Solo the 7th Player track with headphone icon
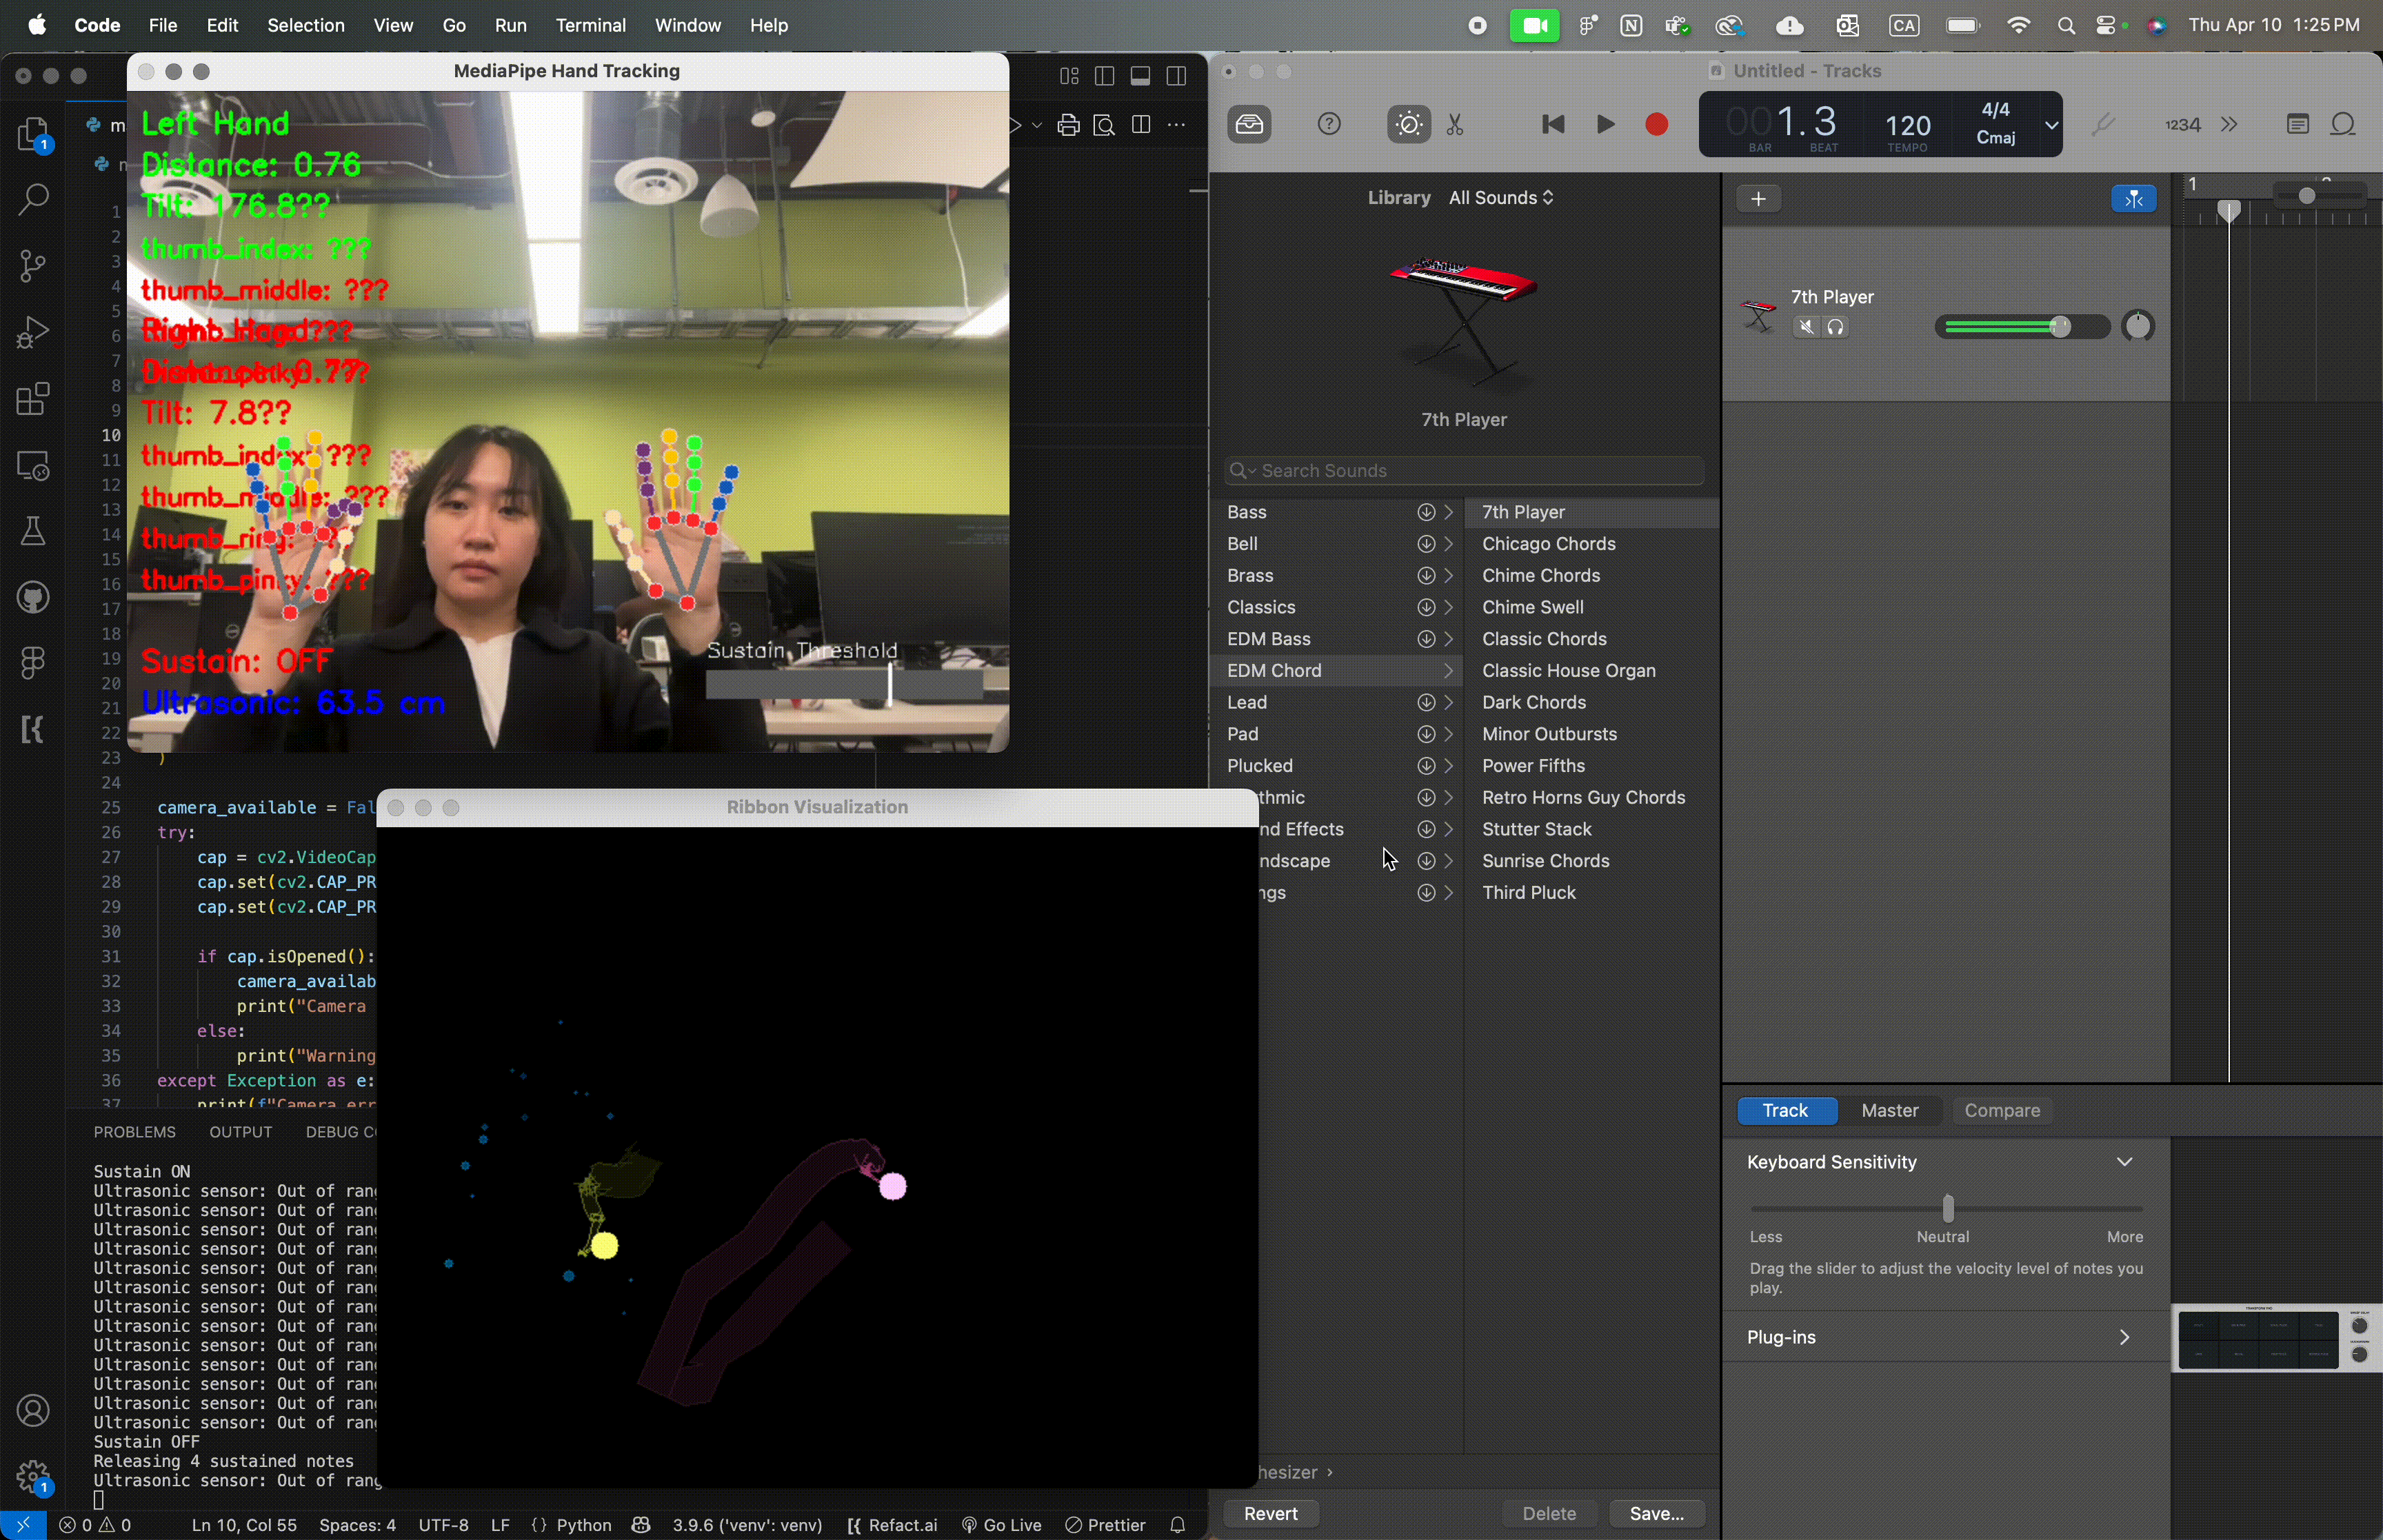 pyautogui.click(x=1837, y=327)
